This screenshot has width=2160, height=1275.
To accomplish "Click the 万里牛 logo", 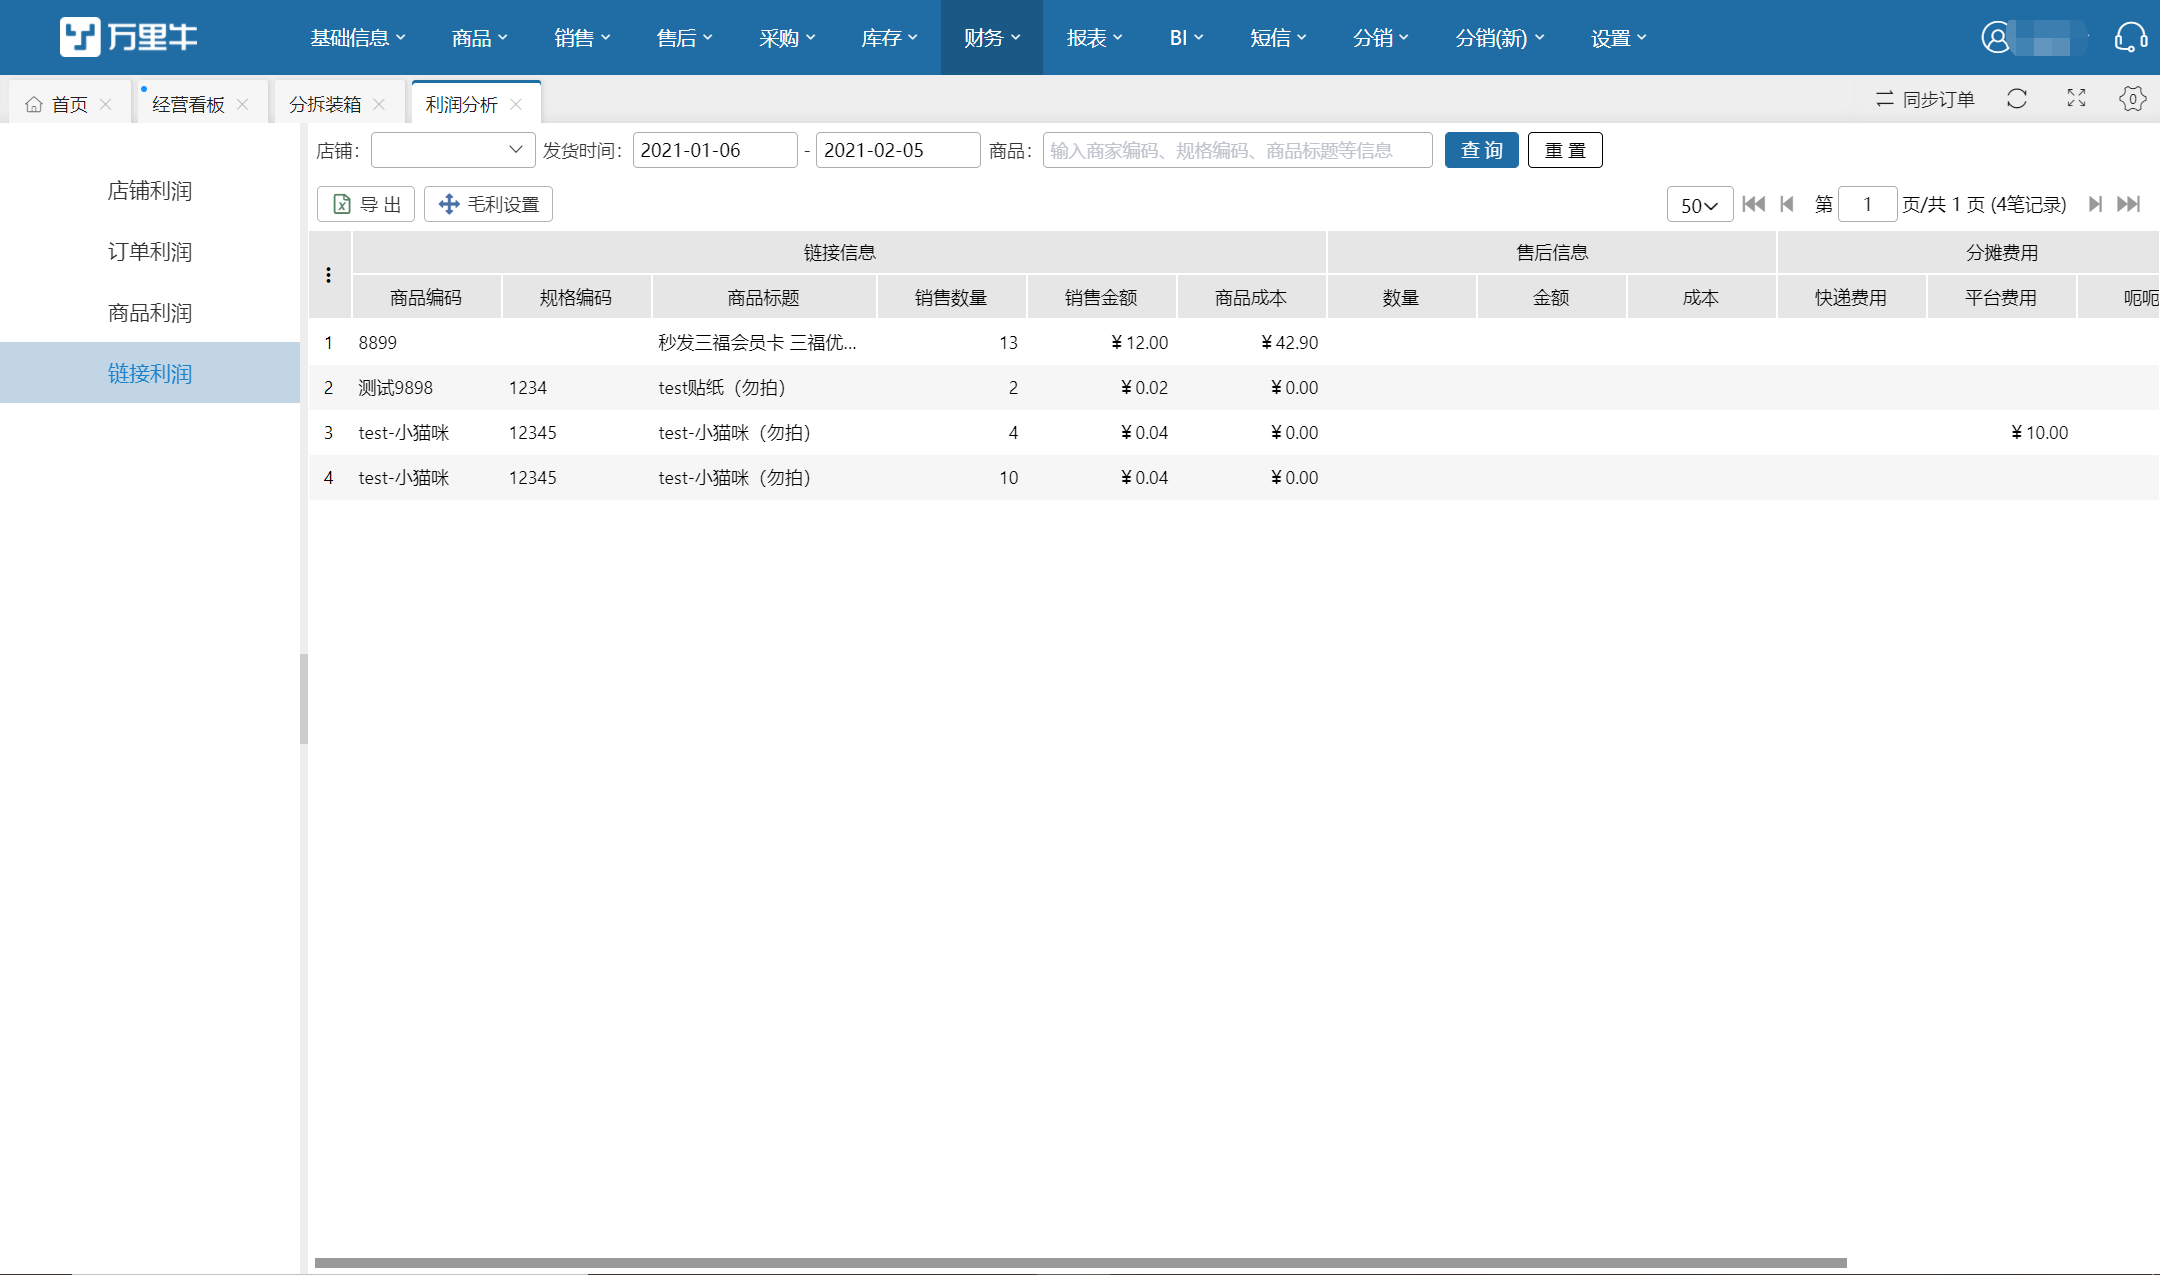I will (x=128, y=37).
